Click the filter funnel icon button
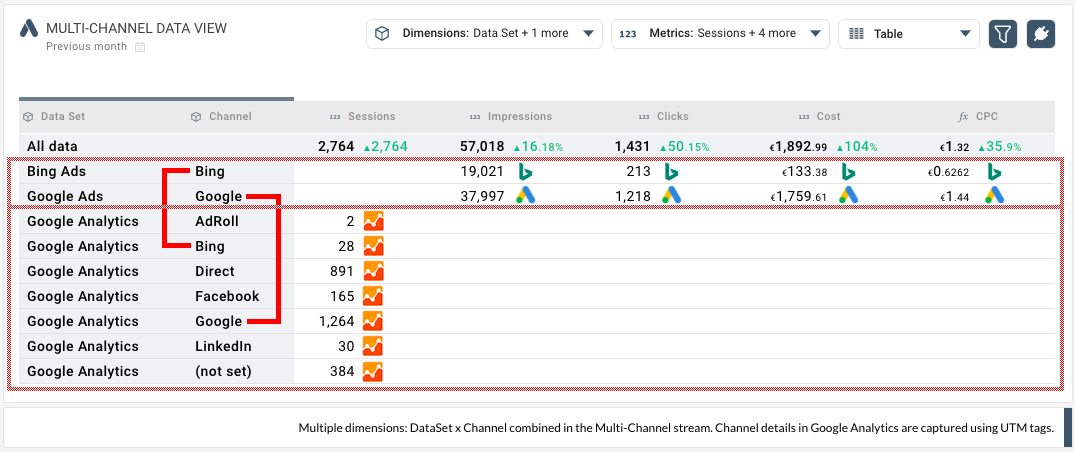 (1002, 34)
